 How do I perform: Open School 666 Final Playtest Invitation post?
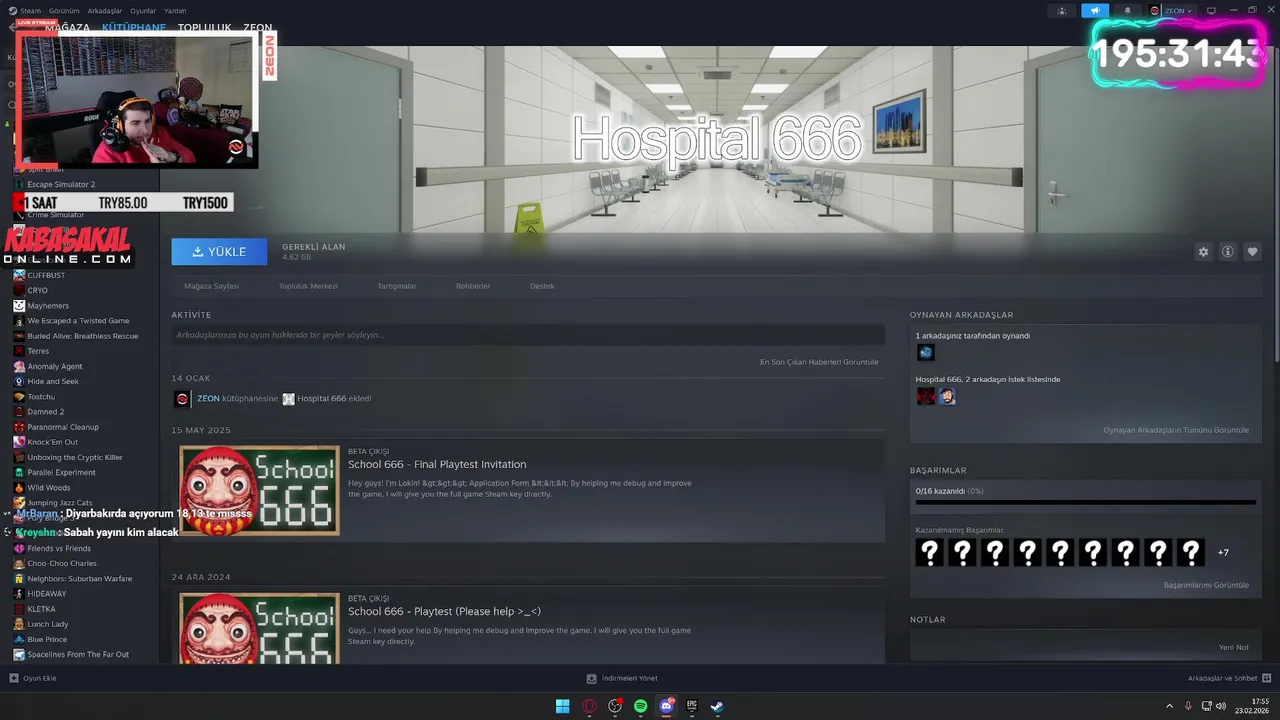pos(437,464)
